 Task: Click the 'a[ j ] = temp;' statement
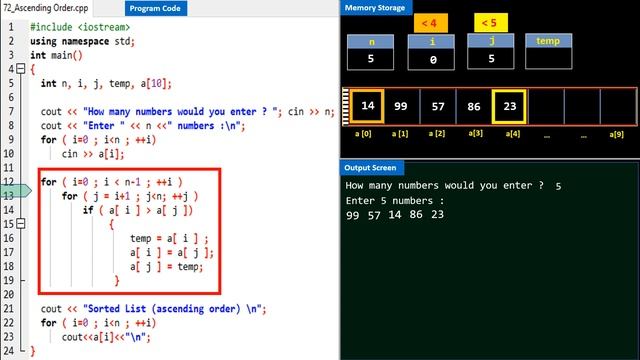pos(167,267)
